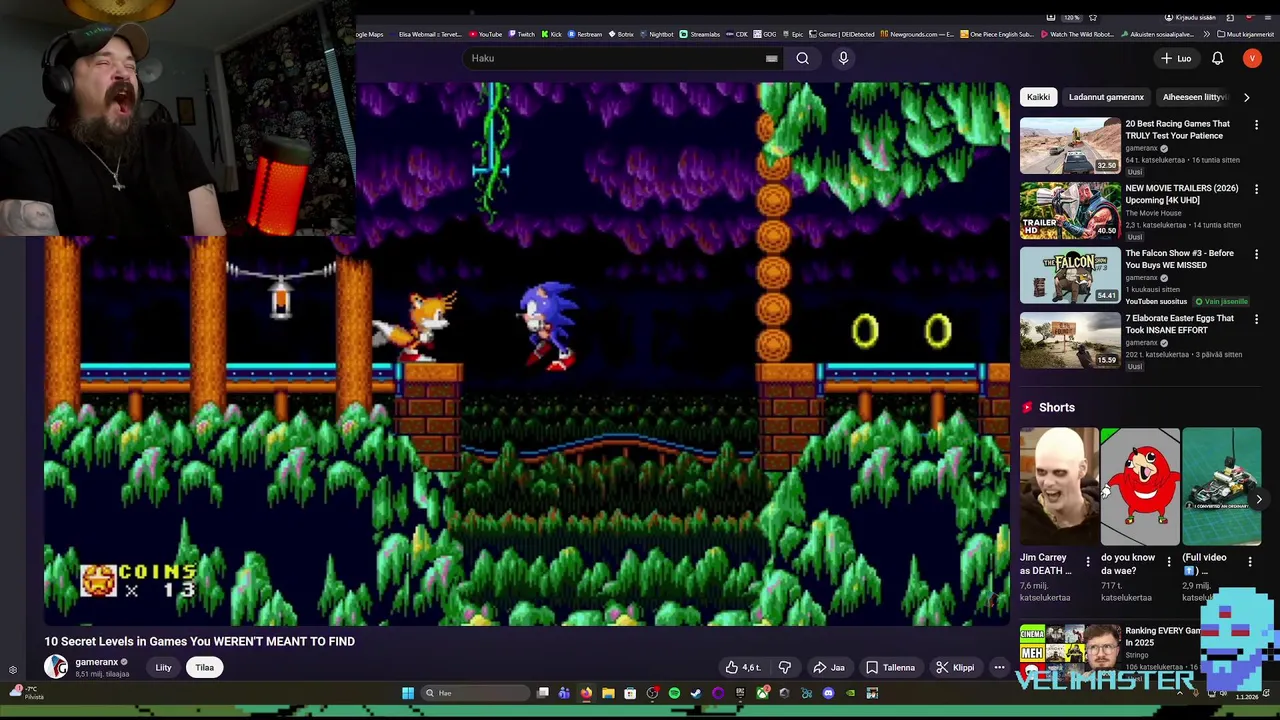Open options menu for 'NEW MOVIE TRAILERS'
The image size is (1280, 720).
point(1256,189)
